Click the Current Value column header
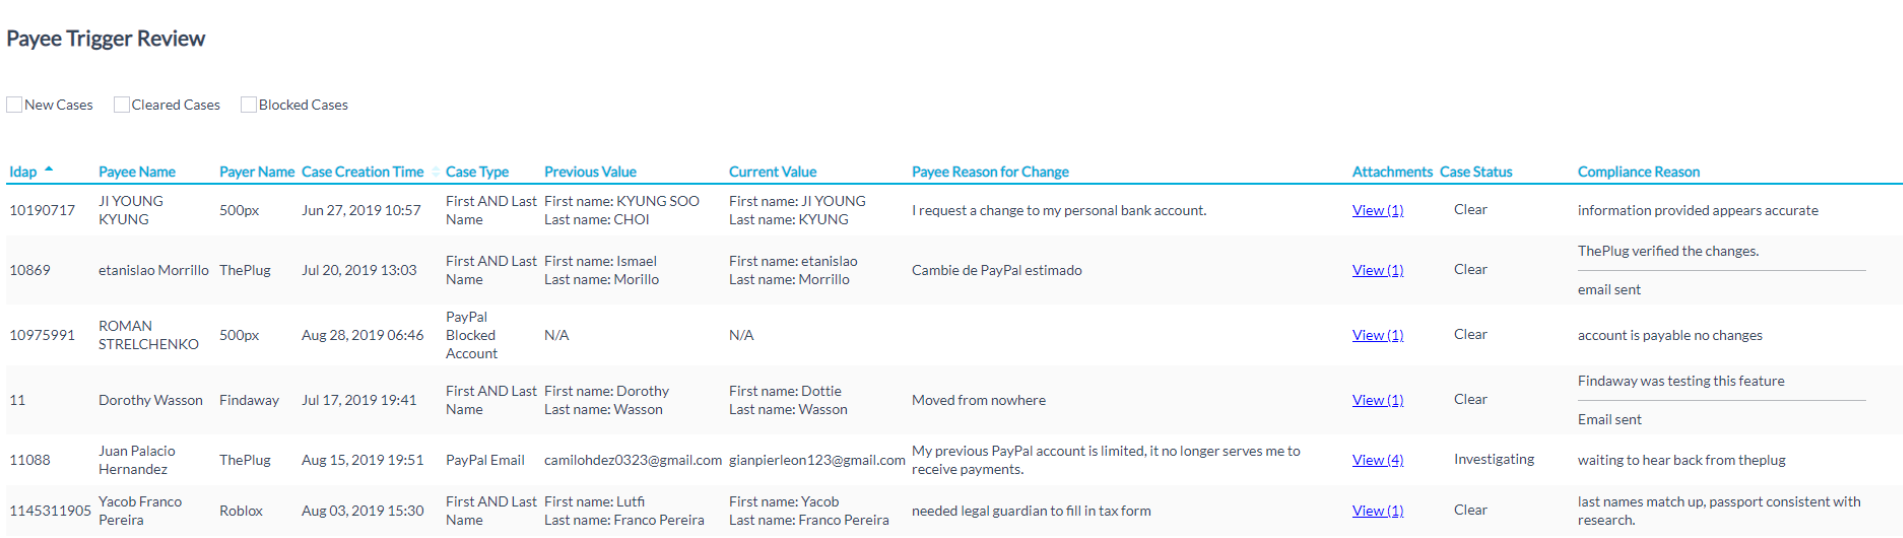Screen dimensions: 1903x538 (772, 172)
